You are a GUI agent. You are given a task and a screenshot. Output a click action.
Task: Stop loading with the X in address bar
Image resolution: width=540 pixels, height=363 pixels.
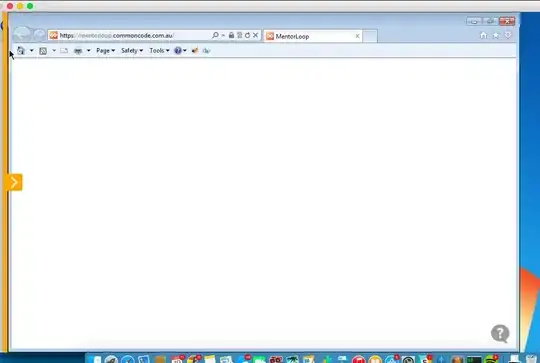coord(256,35)
